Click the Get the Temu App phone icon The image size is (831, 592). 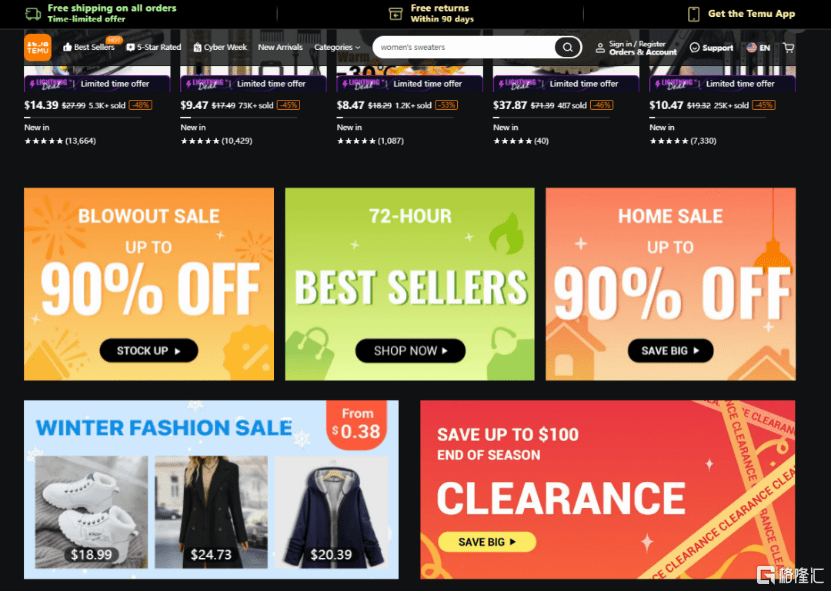(693, 14)
